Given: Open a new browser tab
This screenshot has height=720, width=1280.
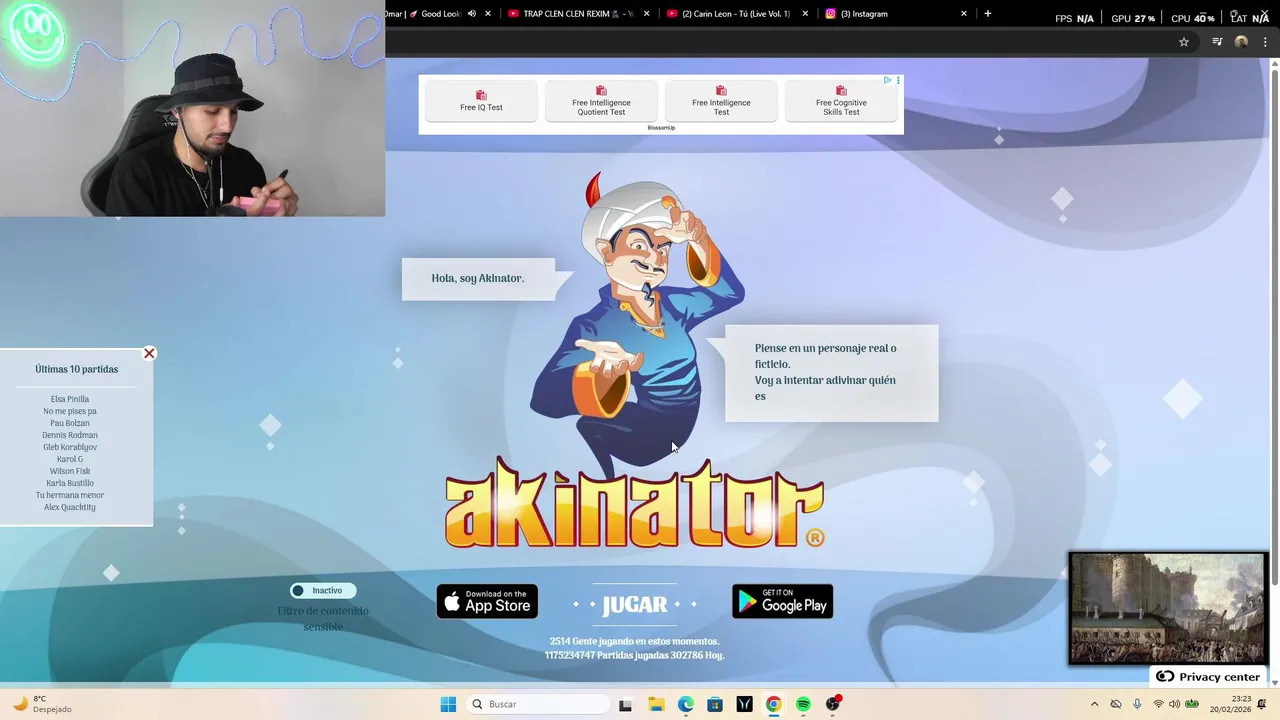Looking at the screenshot, I should tap(988, 14).
